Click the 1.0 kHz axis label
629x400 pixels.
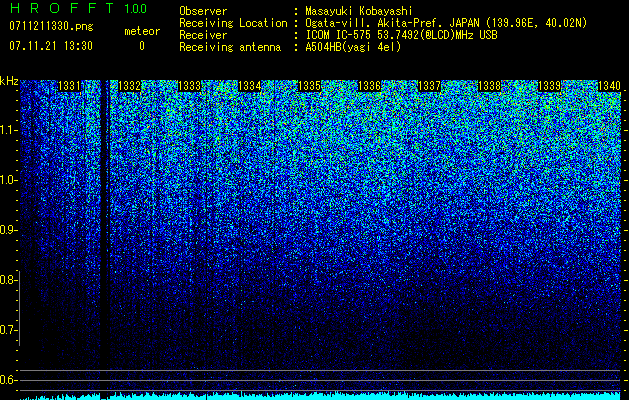(9, 180)
